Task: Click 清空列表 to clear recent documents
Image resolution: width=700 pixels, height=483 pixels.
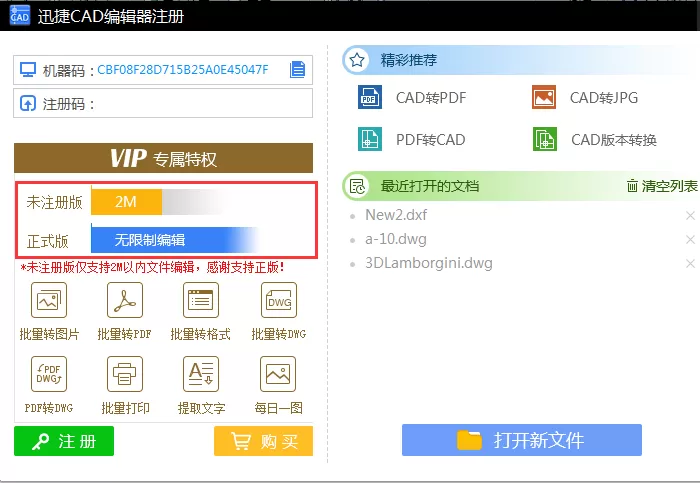Action: (662, 186)
